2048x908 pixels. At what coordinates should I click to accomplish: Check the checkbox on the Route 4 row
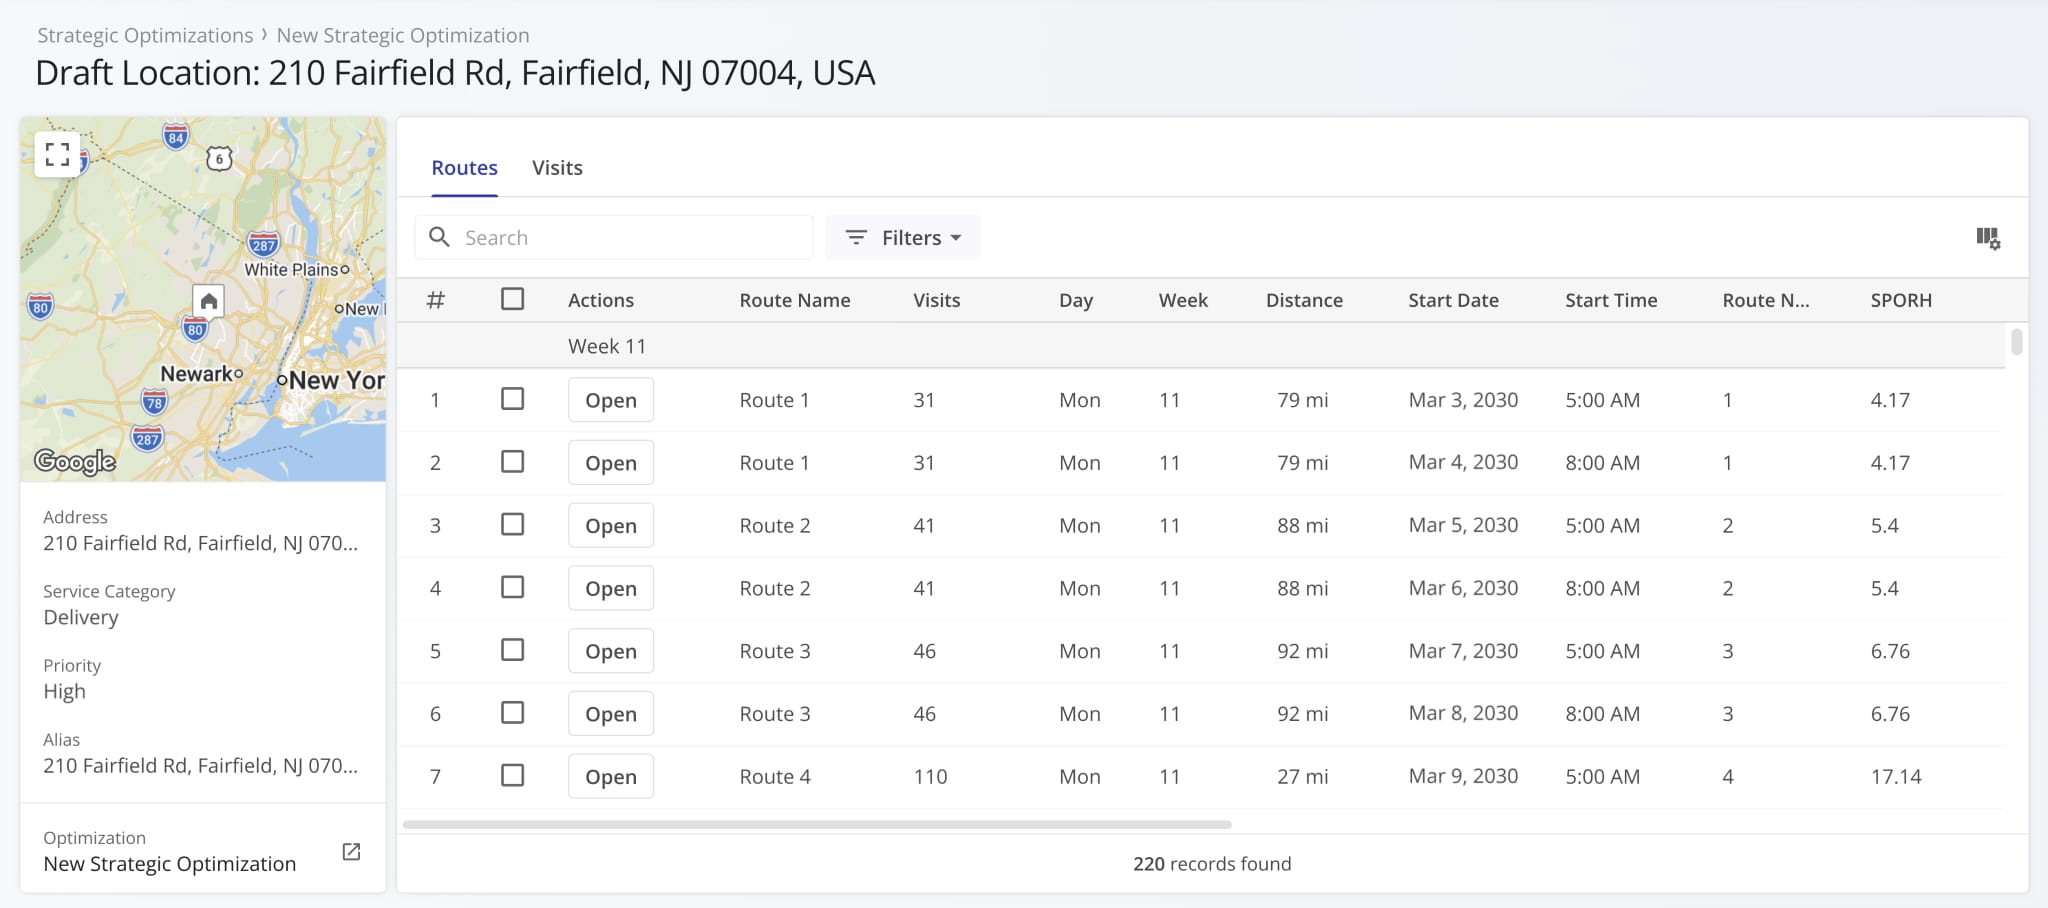[x=513, y=775]
